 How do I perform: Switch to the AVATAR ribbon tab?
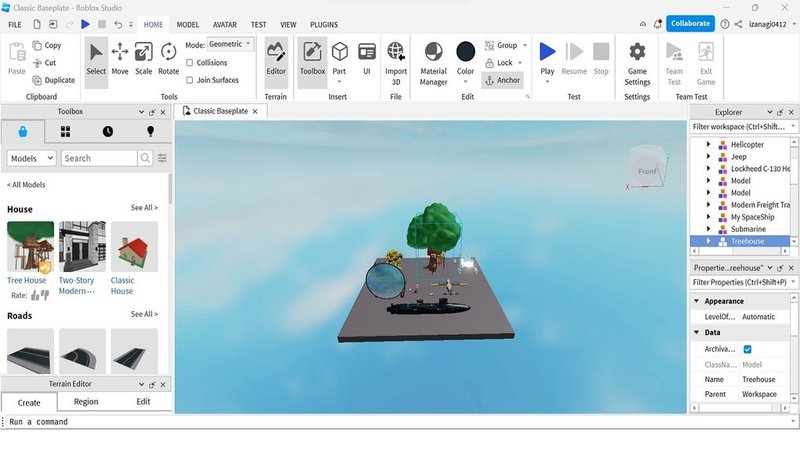(224, 24)
